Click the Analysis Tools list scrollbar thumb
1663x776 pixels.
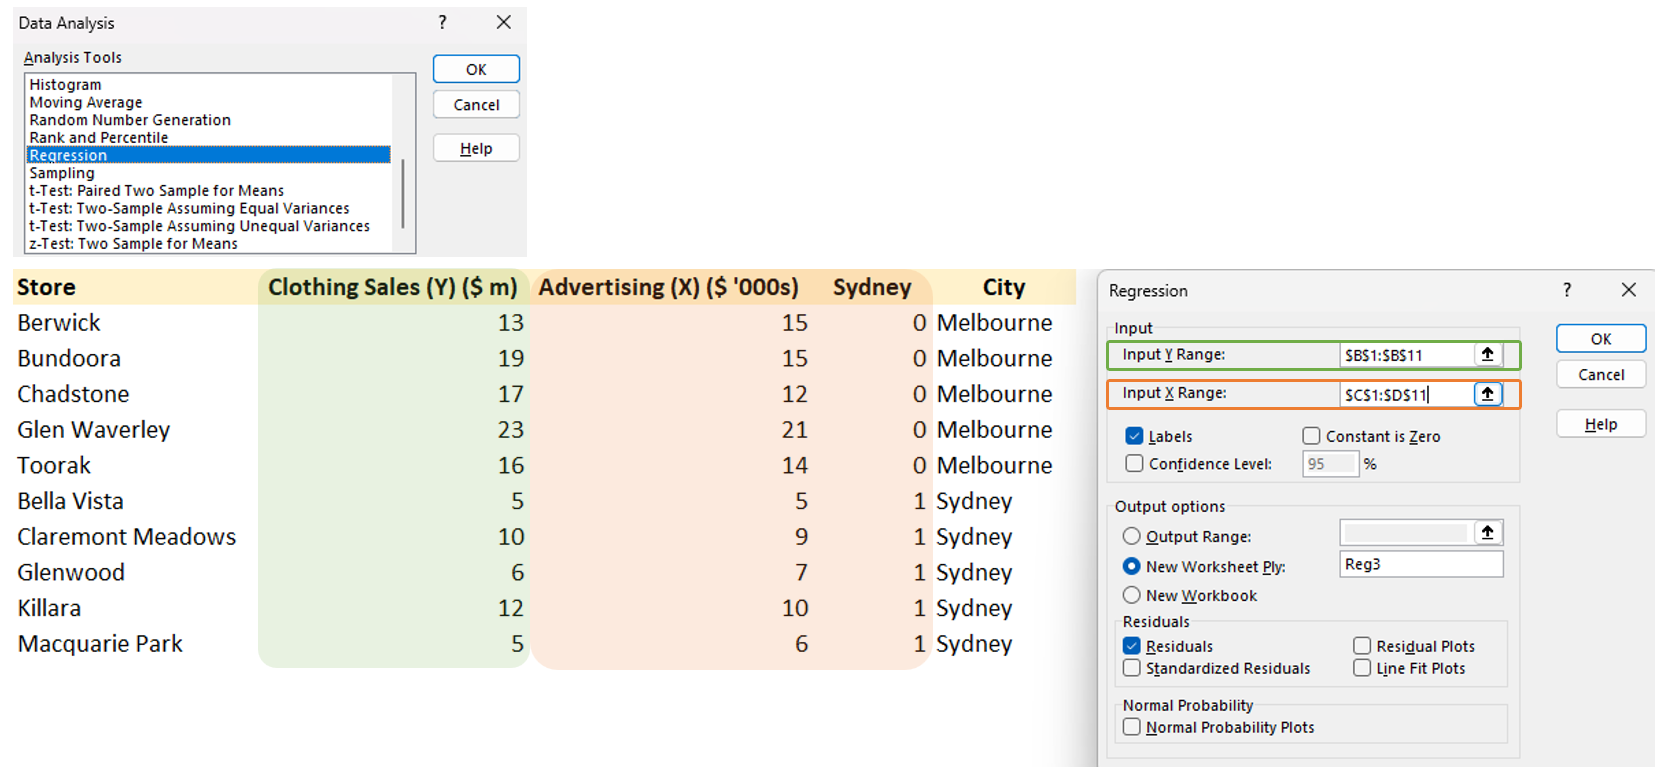click(403, 193)
